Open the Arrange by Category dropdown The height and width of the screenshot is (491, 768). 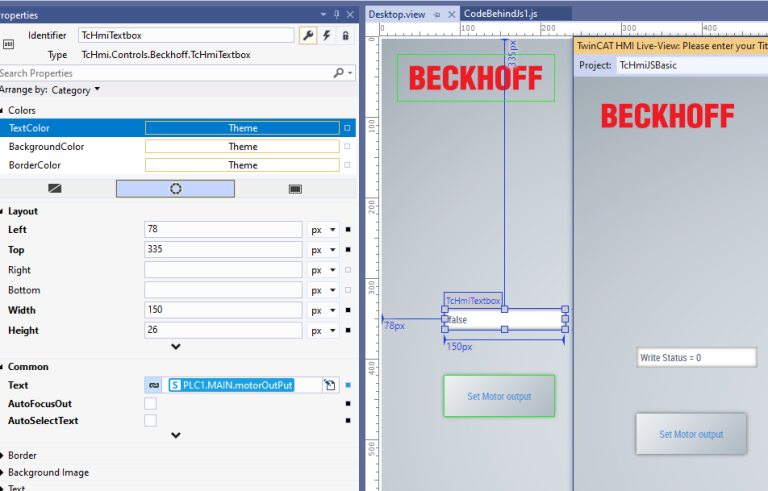tap(75, 90)
